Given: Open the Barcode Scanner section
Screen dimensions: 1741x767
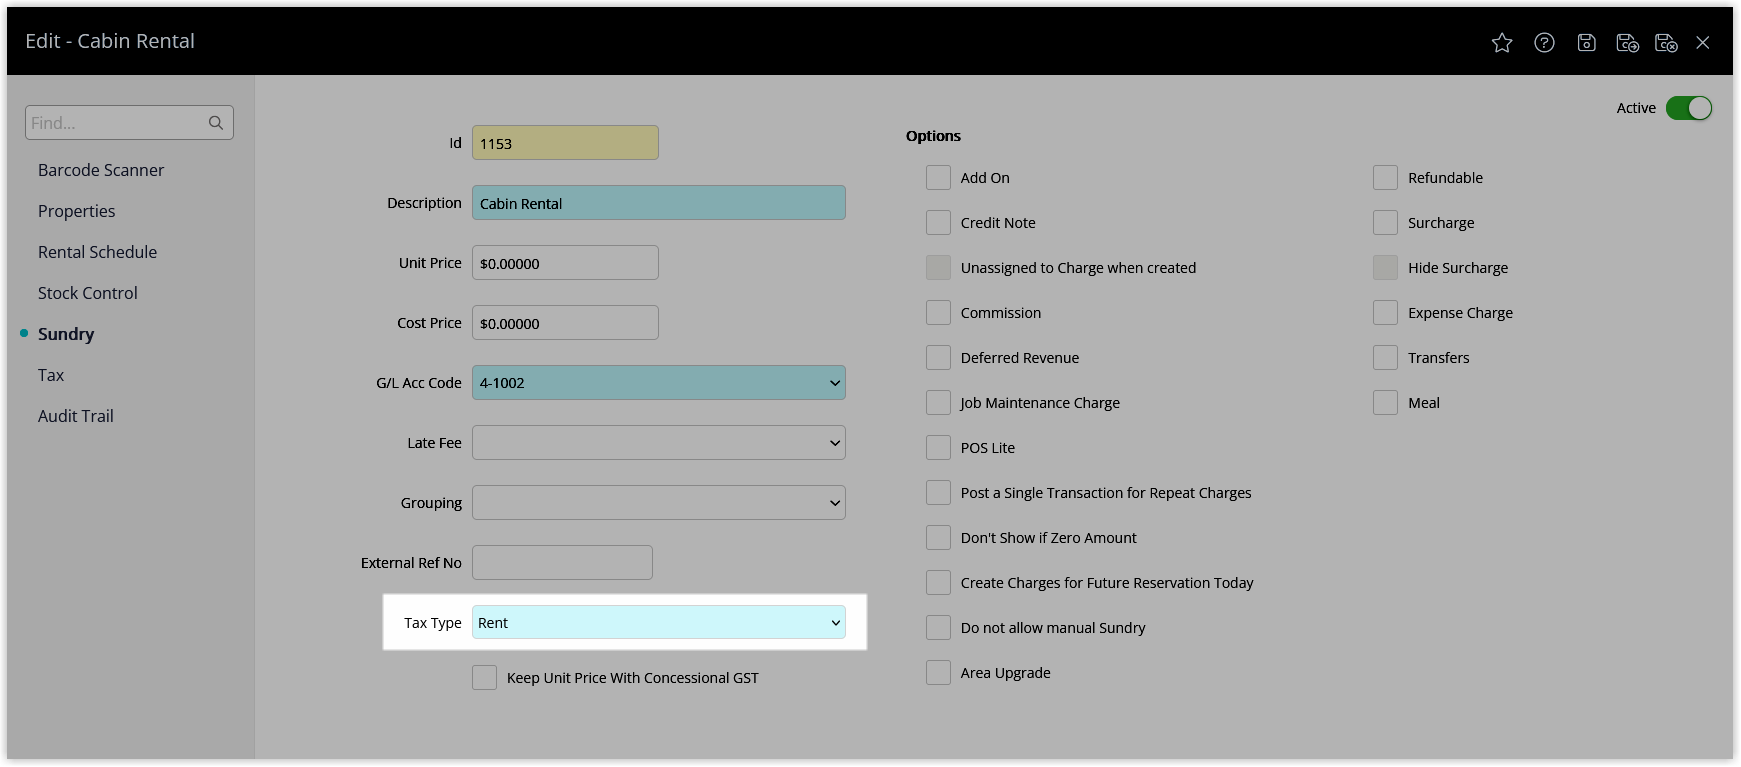Looking at the screenshot, I should pos(101,170).
